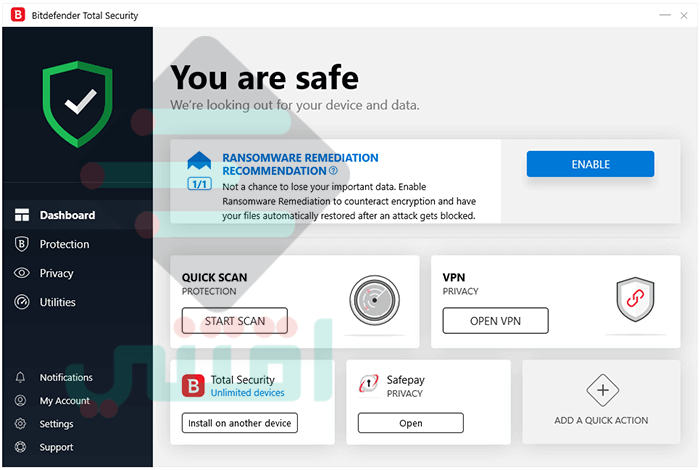Click the Support lifebuoy icon
700x470 pixels.
tap(20, 447)
